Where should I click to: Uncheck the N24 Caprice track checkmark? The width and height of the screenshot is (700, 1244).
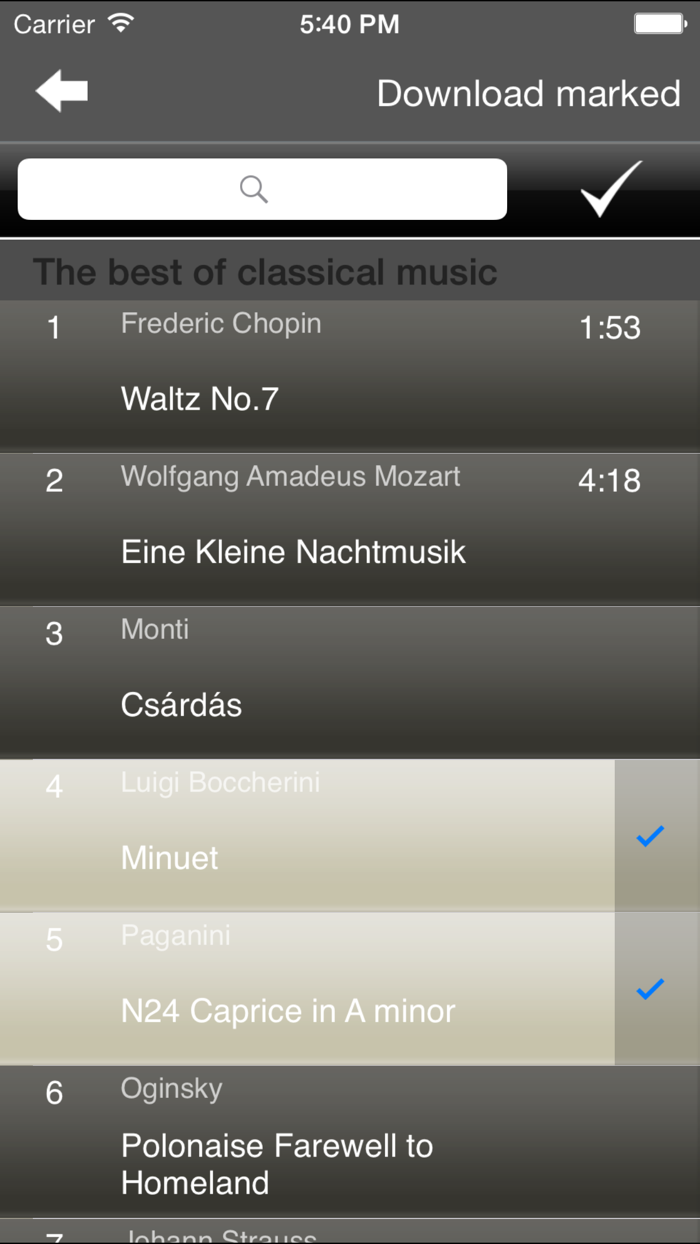(650, 989)
